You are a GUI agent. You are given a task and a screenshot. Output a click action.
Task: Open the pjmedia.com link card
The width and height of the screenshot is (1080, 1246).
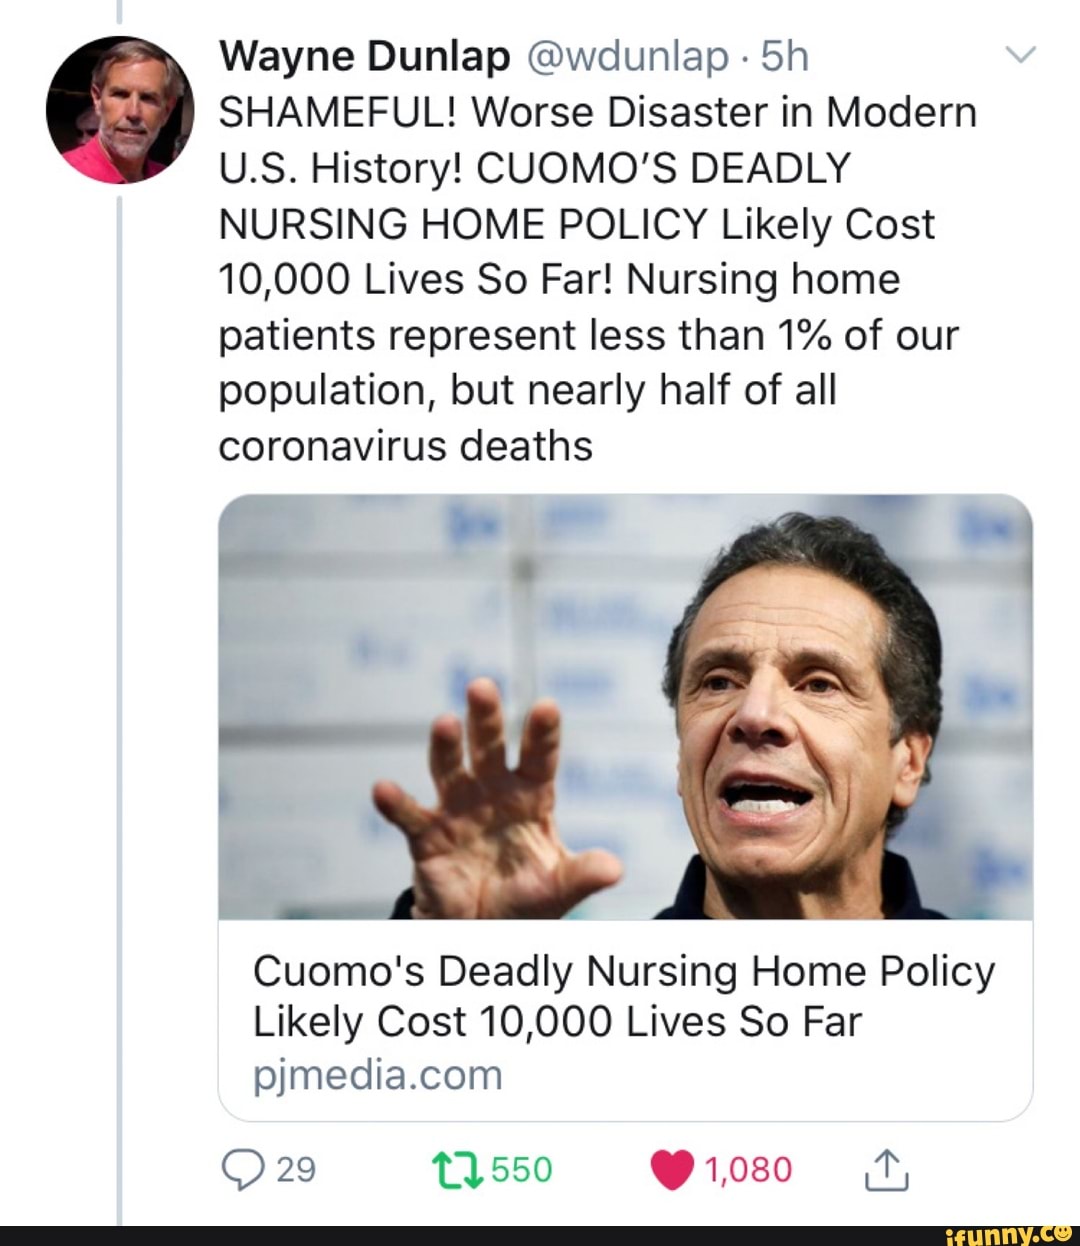coord(378,1071)
